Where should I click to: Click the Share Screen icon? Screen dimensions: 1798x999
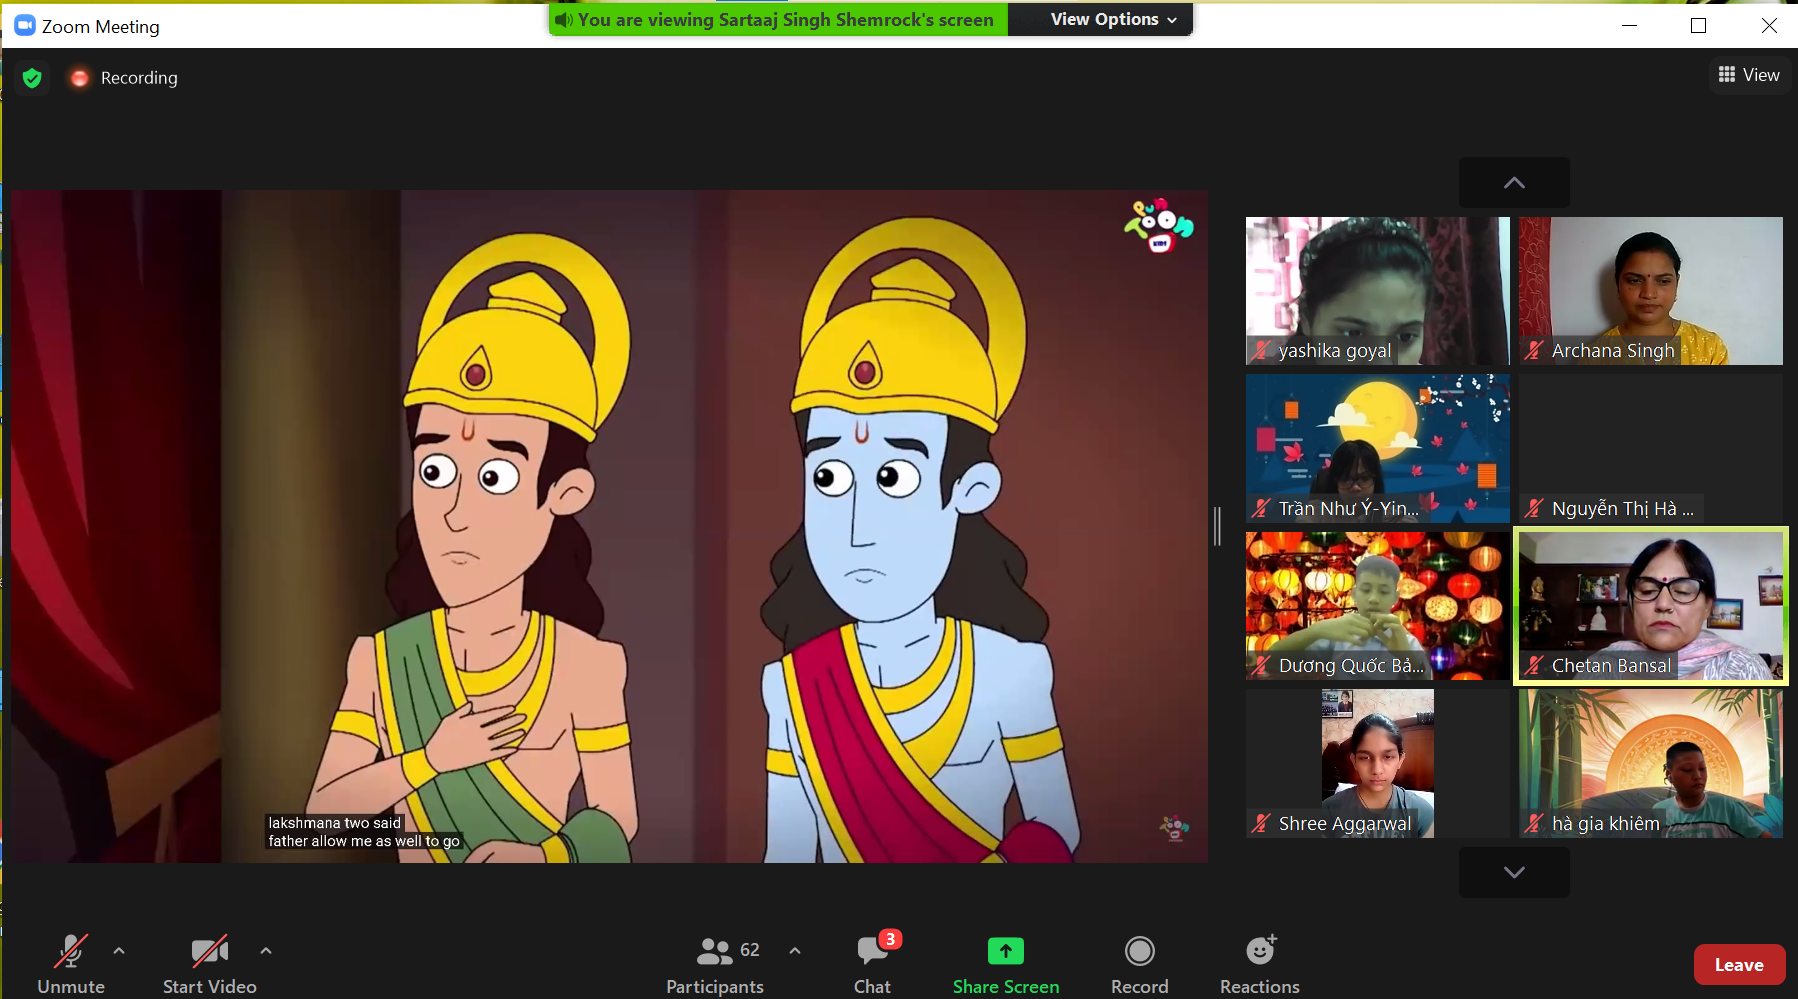(x=1005, y=951)
